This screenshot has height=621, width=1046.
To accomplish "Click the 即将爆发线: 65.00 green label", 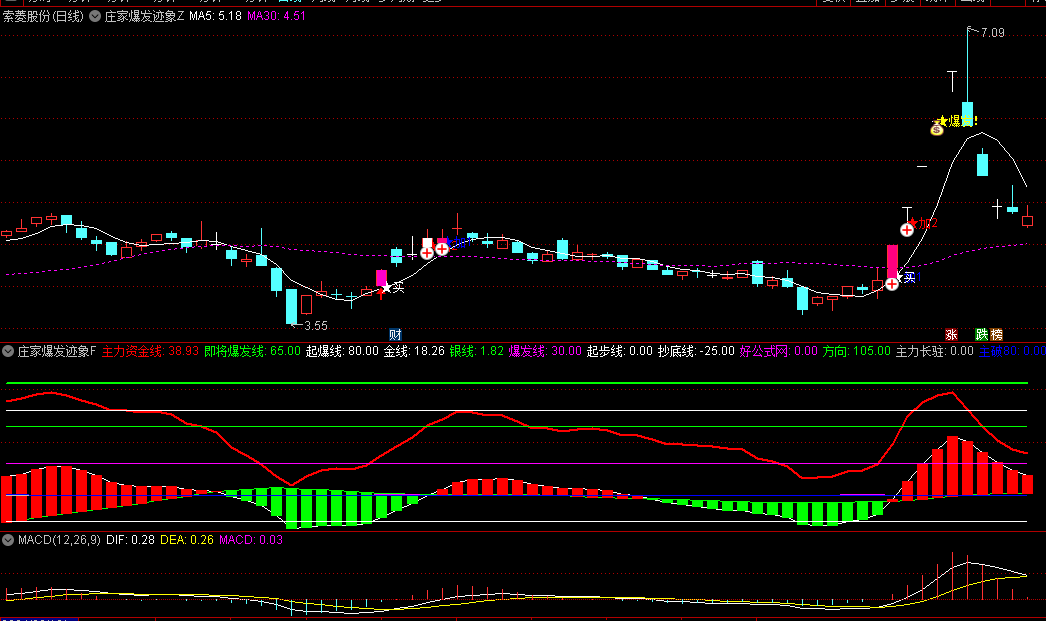I will point(252,351).
